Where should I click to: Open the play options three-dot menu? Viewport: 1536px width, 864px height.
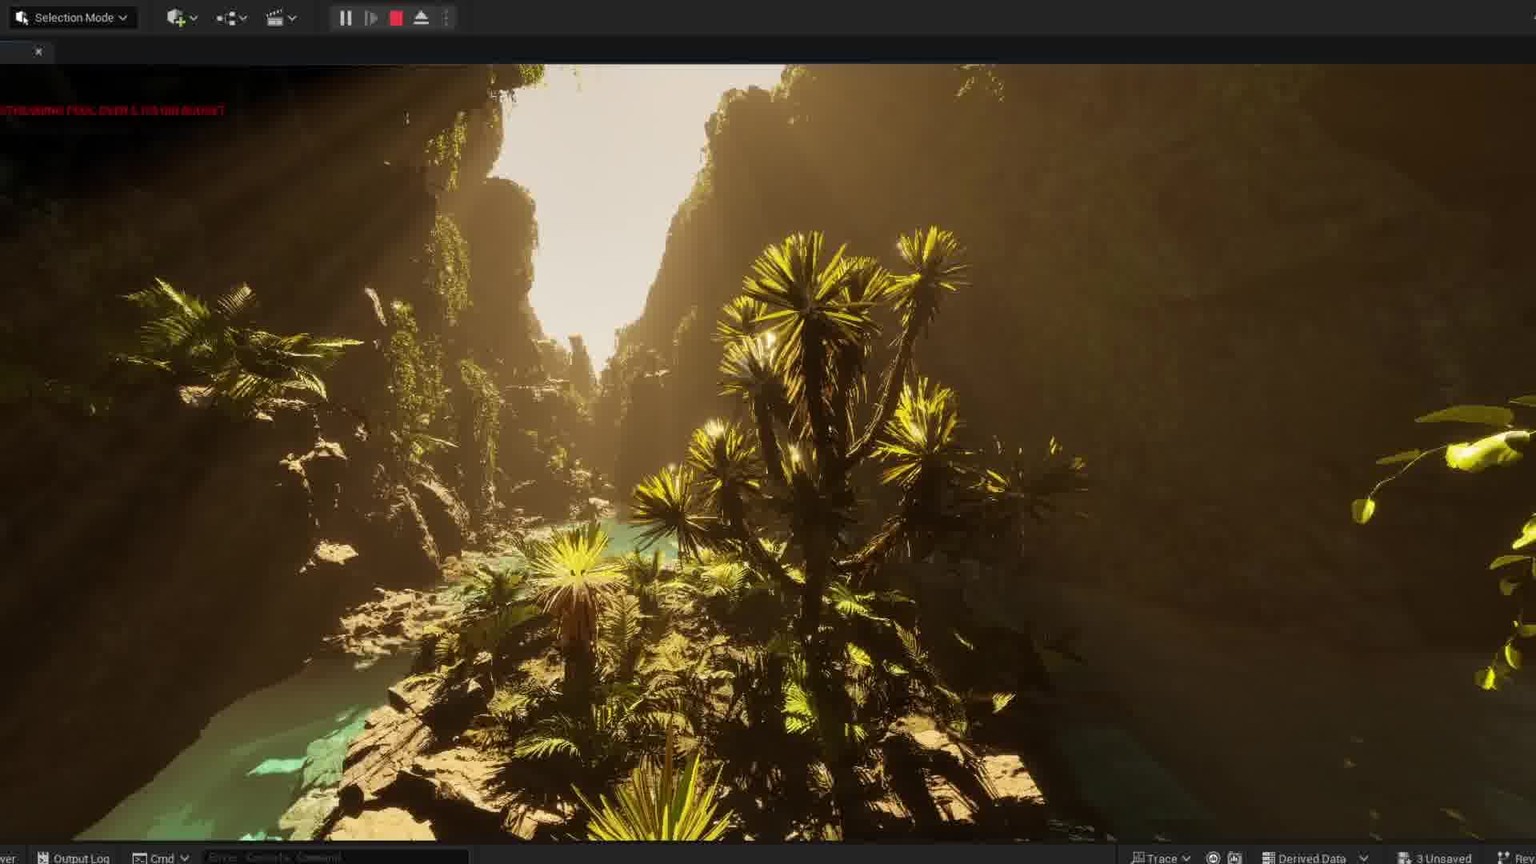446,18
